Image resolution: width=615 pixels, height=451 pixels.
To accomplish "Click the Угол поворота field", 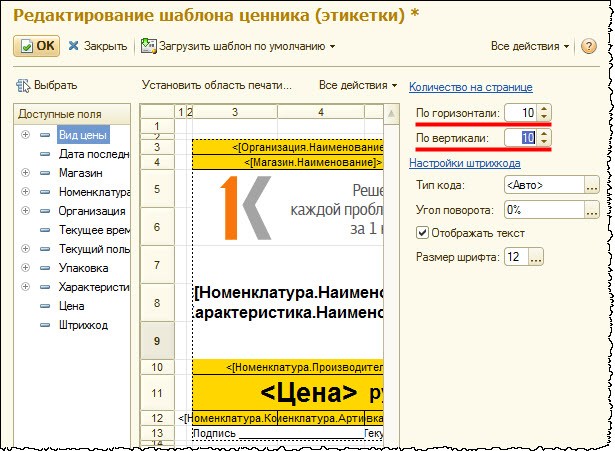I will (544, 210).
